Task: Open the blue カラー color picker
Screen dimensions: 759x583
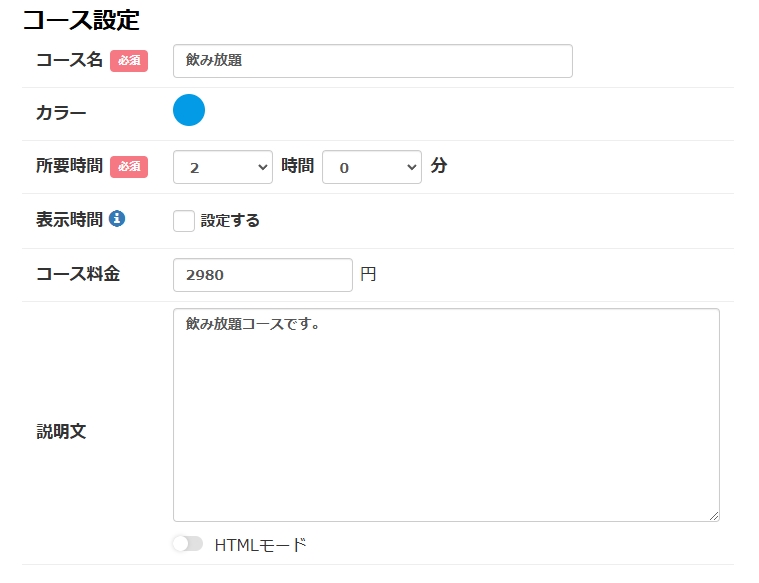Action: 189,110
